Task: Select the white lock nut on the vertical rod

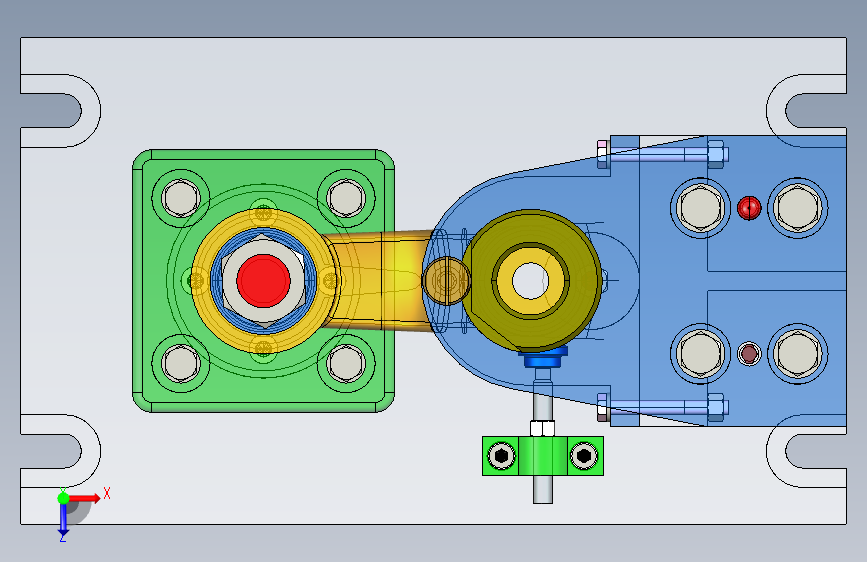Action: (542, 428)
